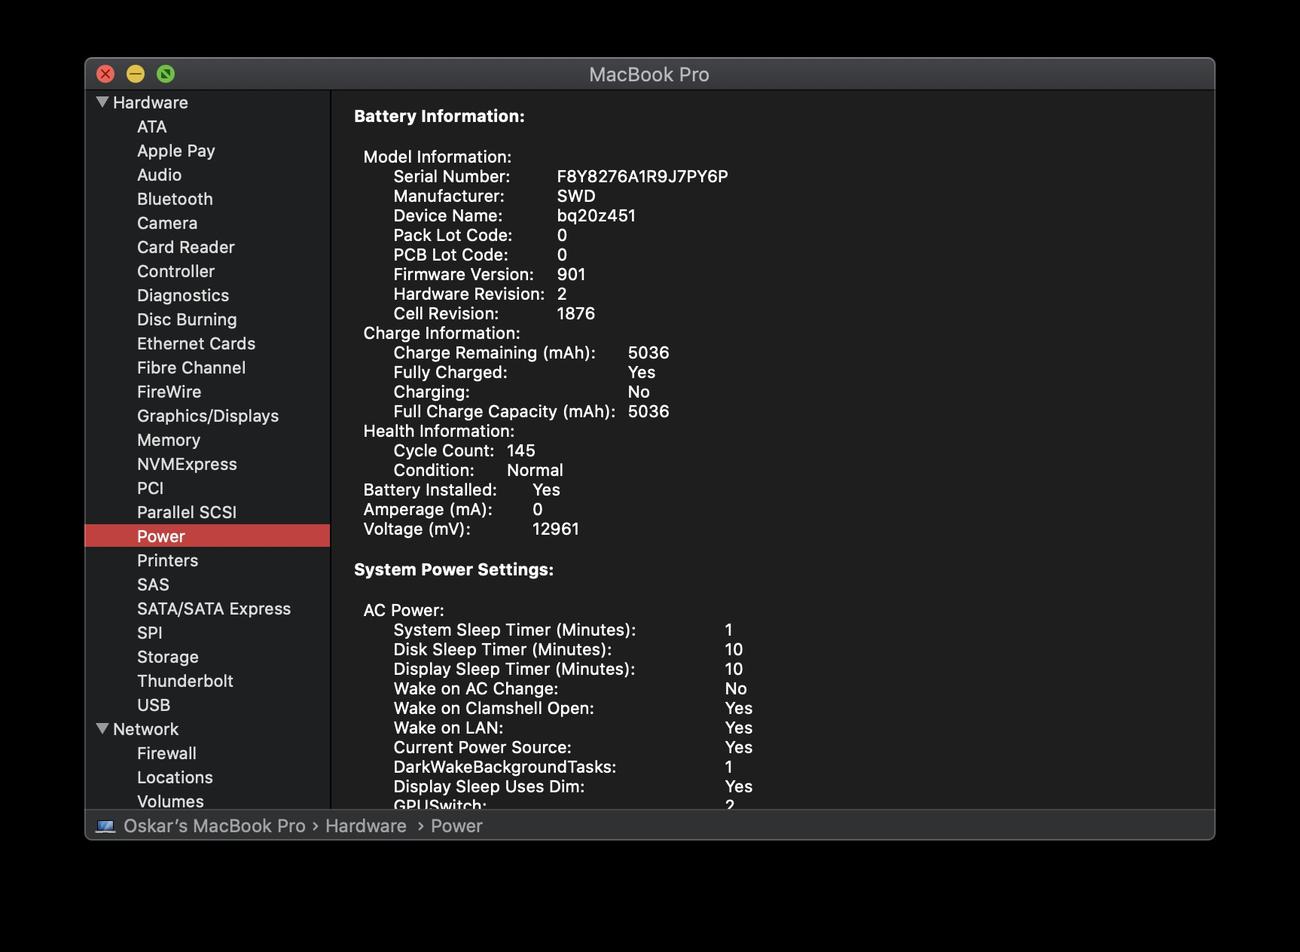Show USB device information
Image resolution: width=1300 pixels, height=952 pixels.
point(154,705)
